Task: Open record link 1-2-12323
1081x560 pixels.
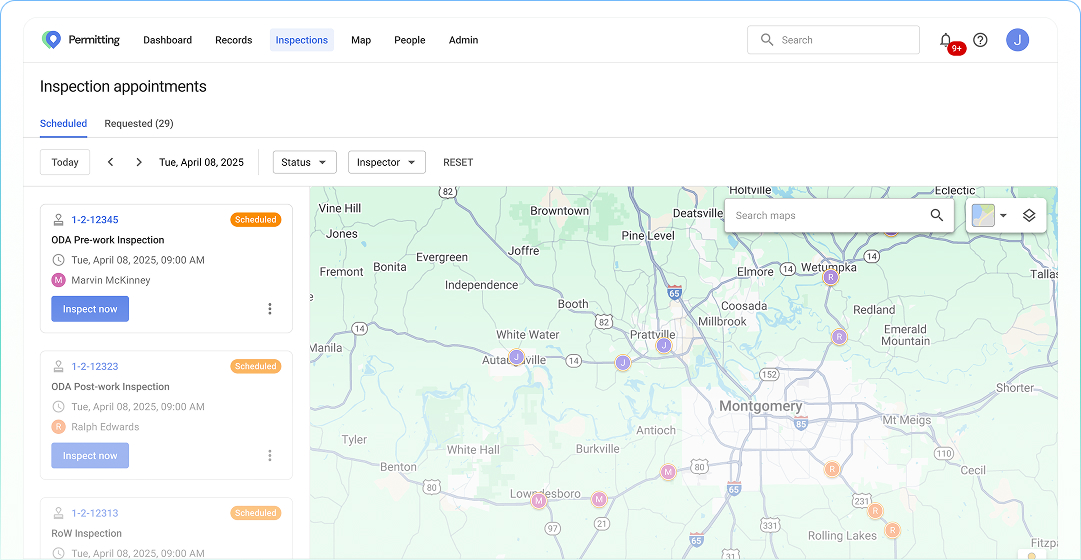Action: 95,366
